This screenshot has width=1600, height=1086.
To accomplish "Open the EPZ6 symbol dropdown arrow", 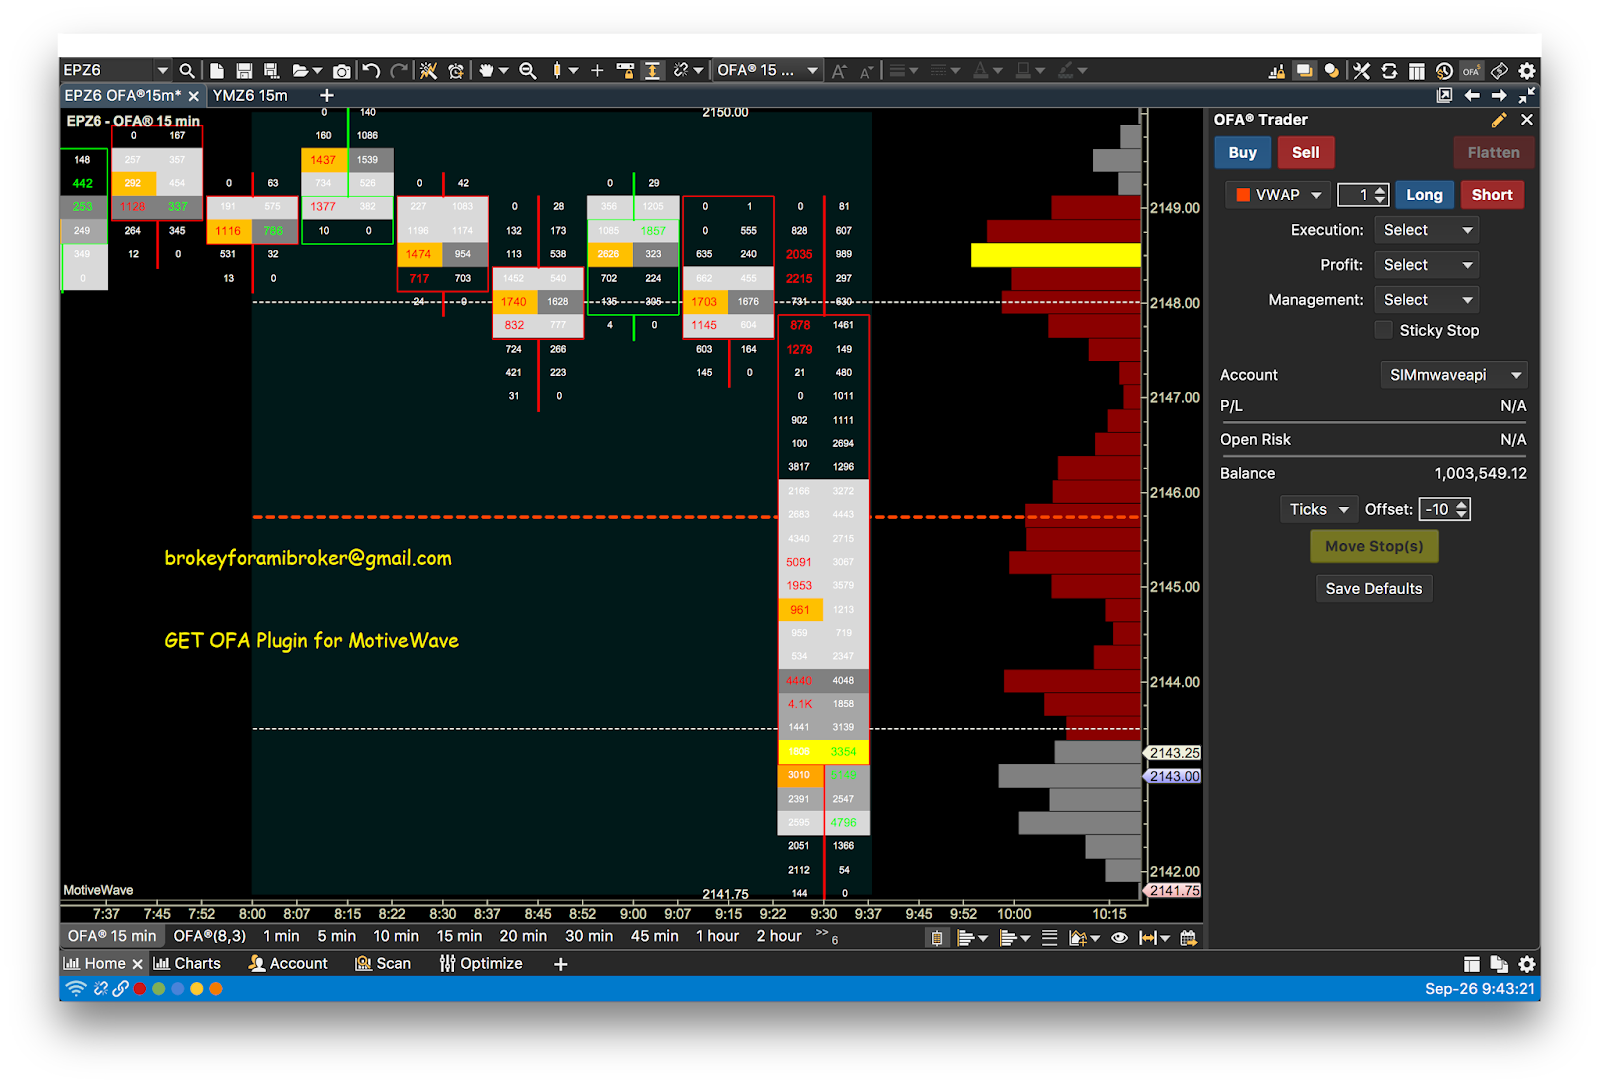I will tap(162, 70).
